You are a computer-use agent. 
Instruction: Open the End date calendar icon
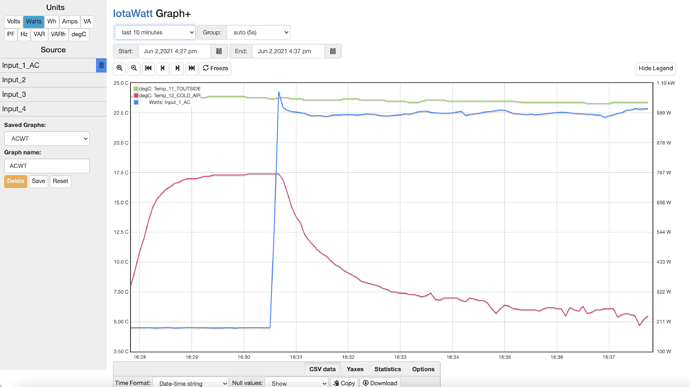coord(333,51)
